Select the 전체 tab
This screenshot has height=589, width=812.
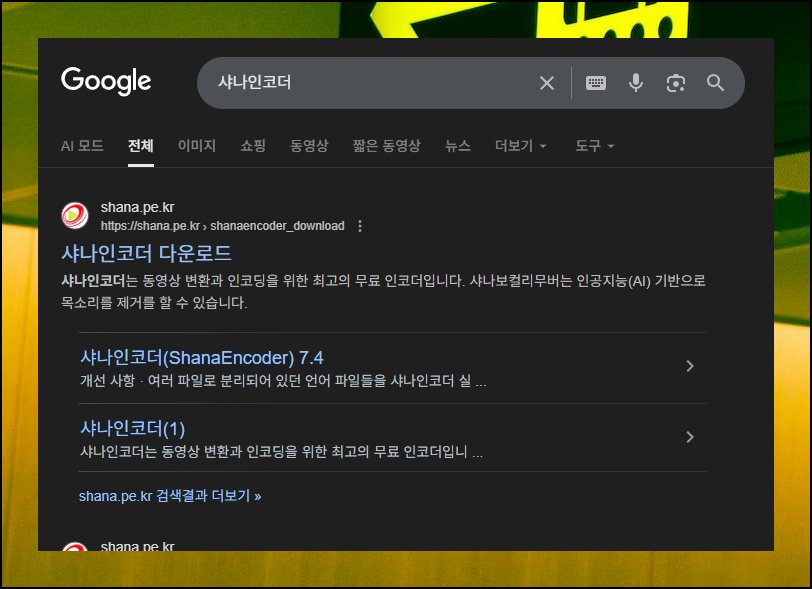(x=141, y=146)
